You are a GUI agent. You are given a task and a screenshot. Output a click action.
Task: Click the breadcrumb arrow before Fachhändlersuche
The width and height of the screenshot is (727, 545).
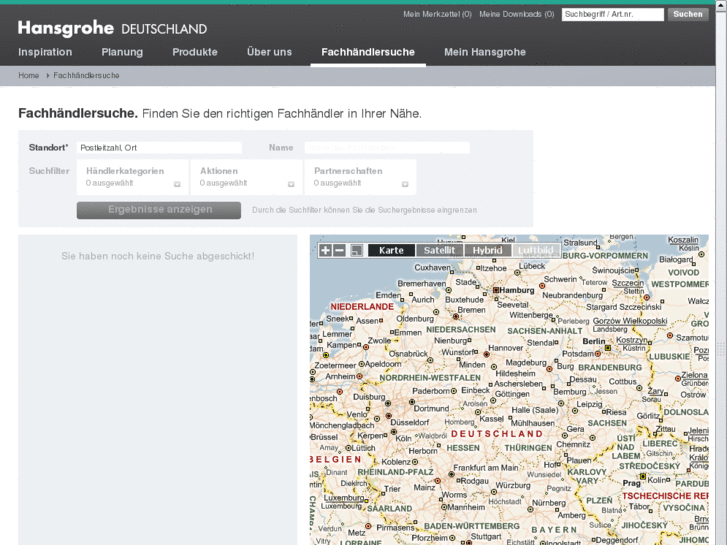(48, 75)
